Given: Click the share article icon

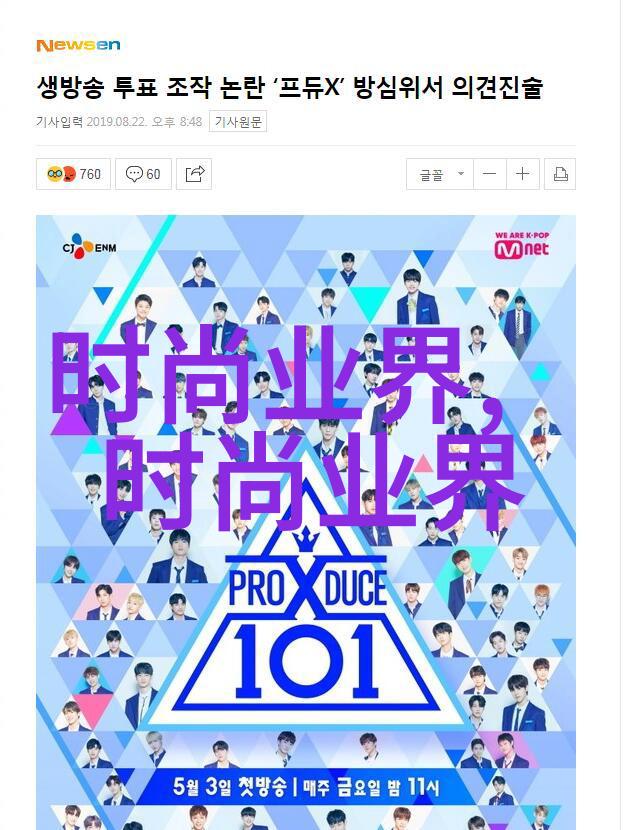Looking at the screenshot, I should point(194,174).
